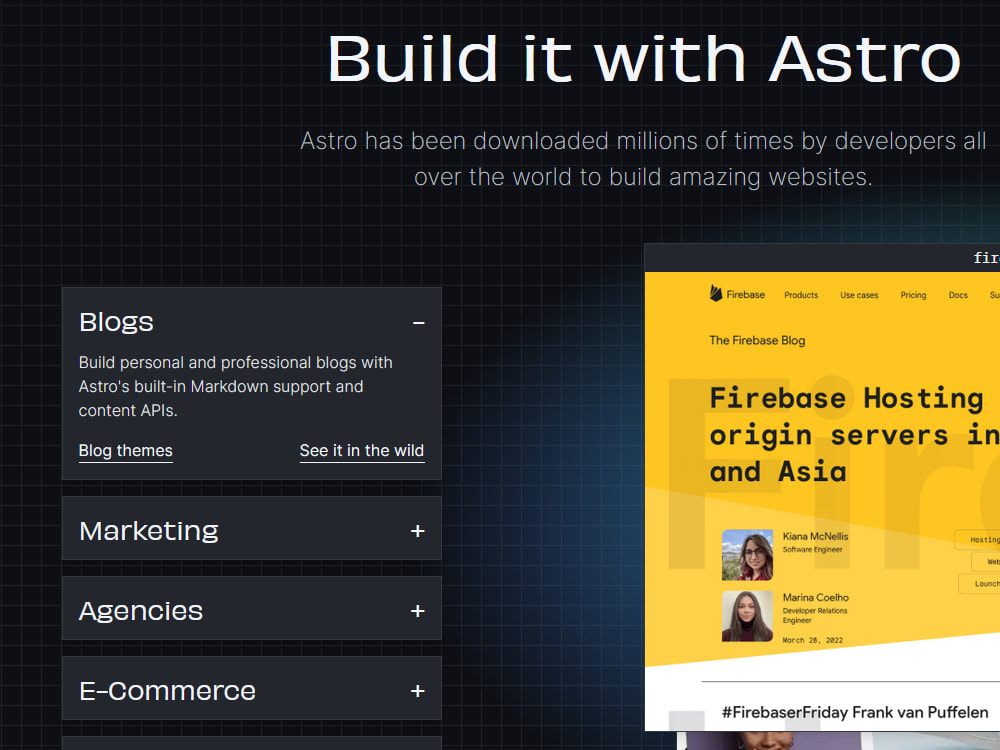
Task: Expand Agencies section plus icon
Action: (x=418, y=611)
